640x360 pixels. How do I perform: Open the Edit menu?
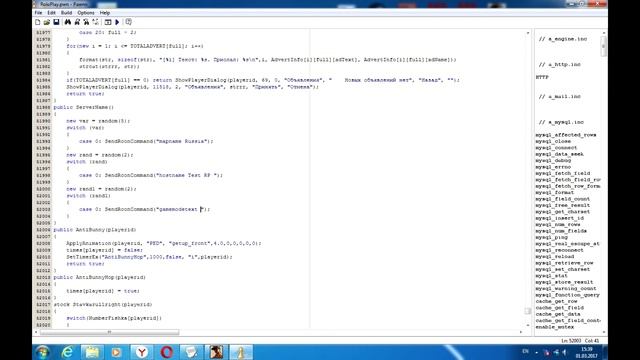[51, 13]
